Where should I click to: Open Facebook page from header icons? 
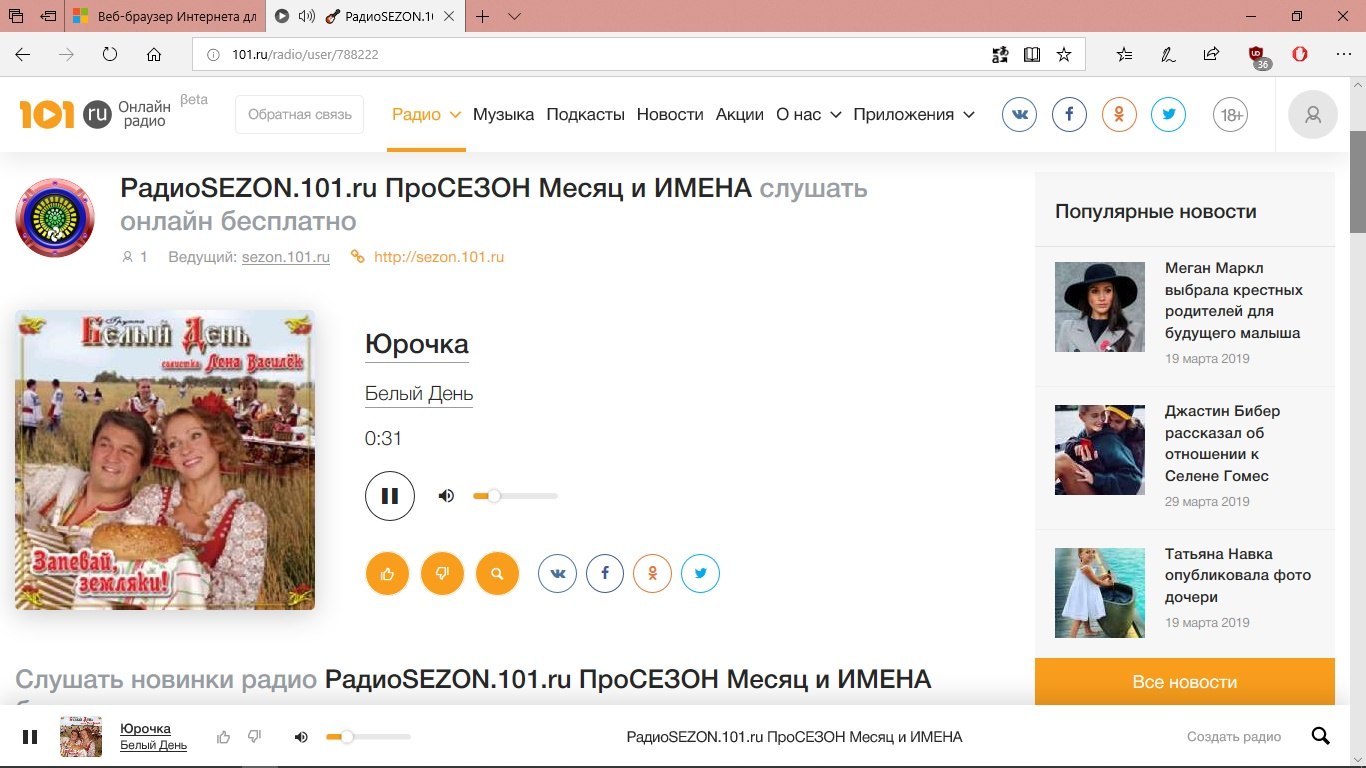pos(1069,115)
